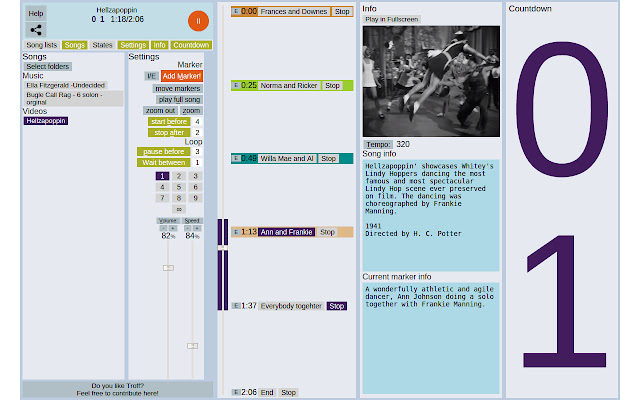Set loop count to 4
This screenshot has width=640, height=400.
click(162, 187)
